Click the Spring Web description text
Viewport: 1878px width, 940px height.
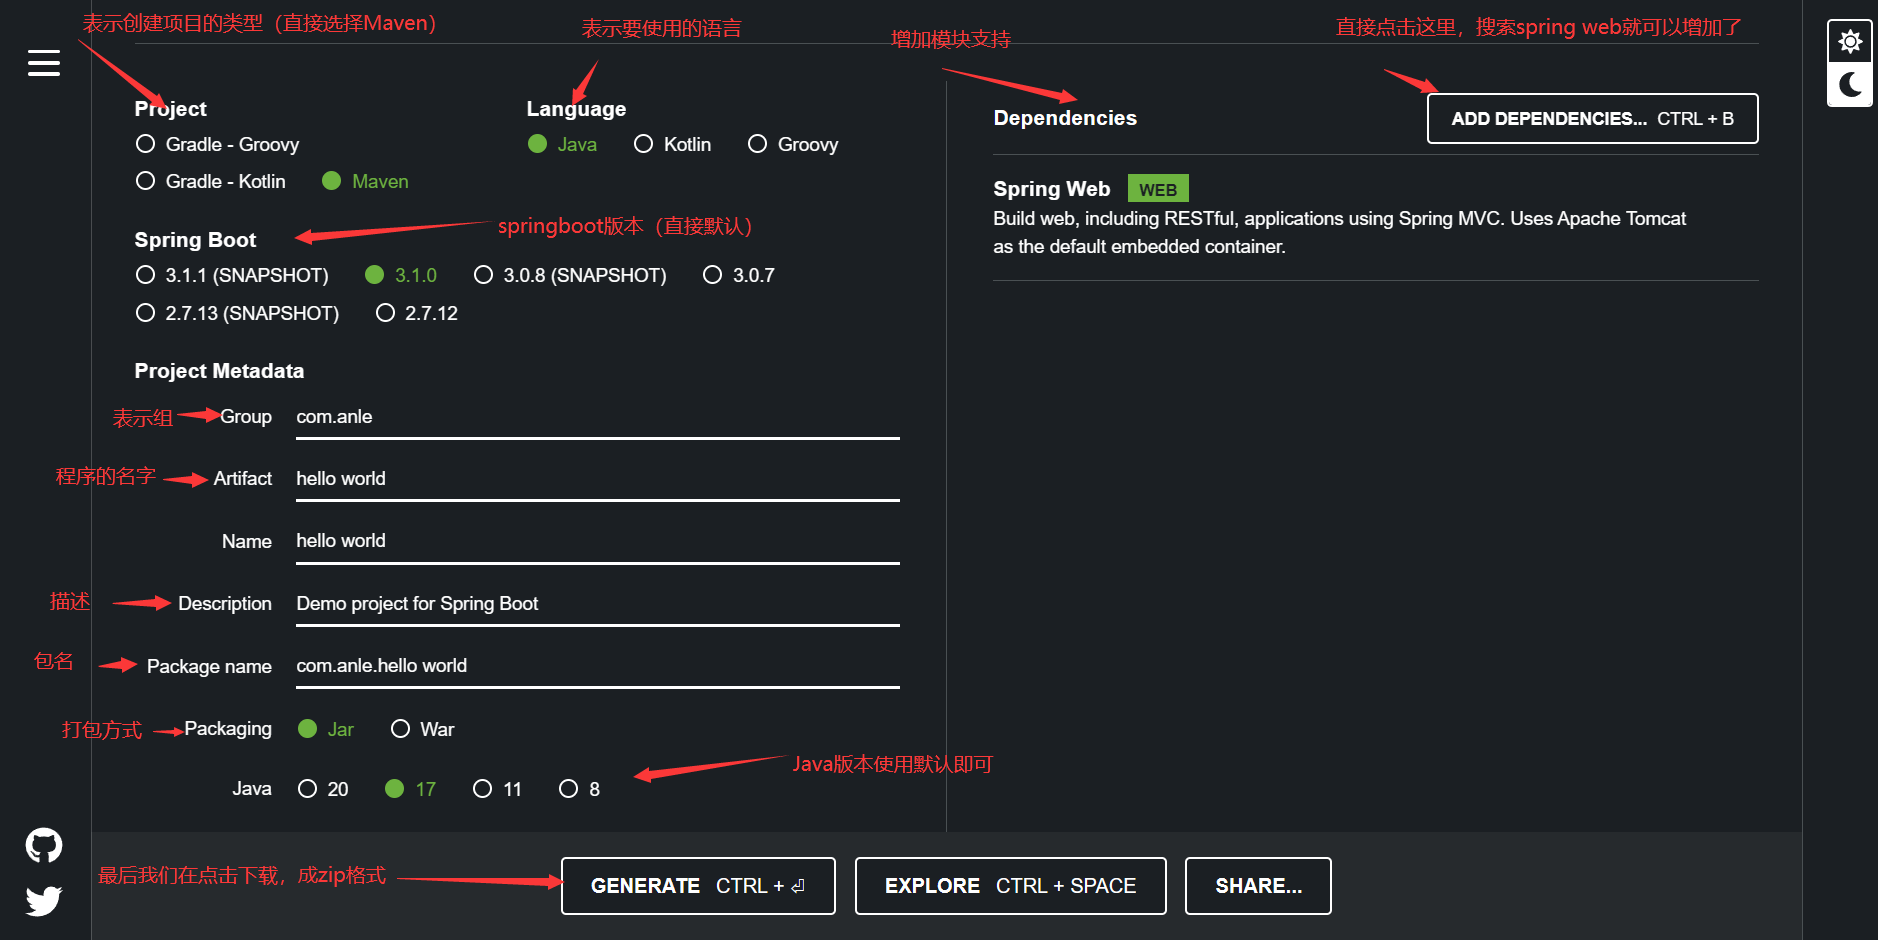point(1339,232)
